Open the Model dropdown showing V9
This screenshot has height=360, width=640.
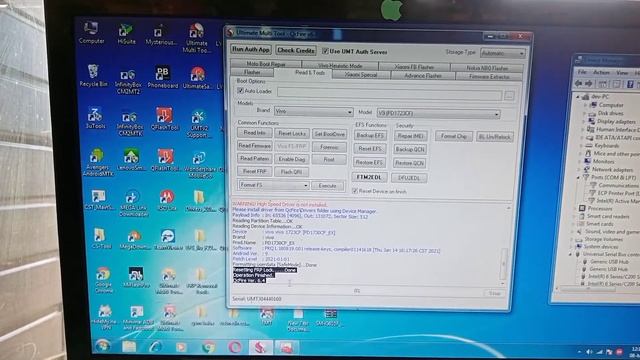pyautogui.click(x=438, y=113)
